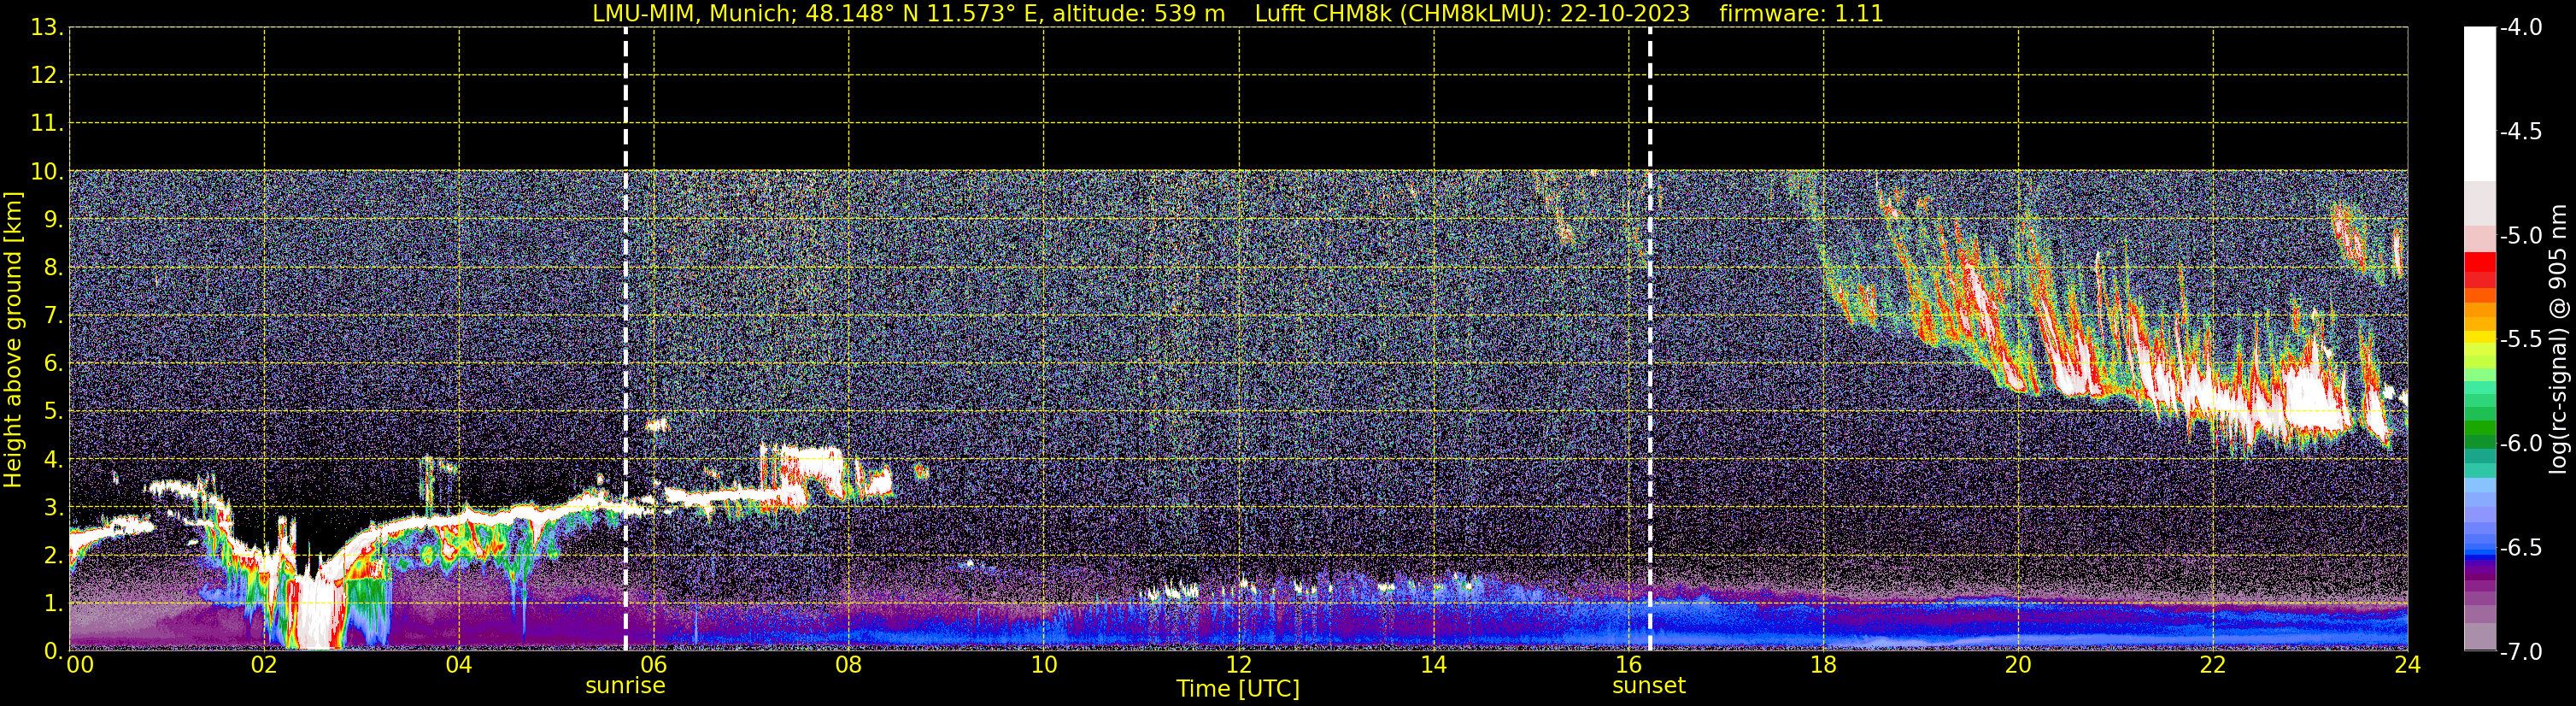This screenshot has height=706, width=2576.
Task: Click the colorbar tick label '-4.5'
Action: tap(2520, 132)
